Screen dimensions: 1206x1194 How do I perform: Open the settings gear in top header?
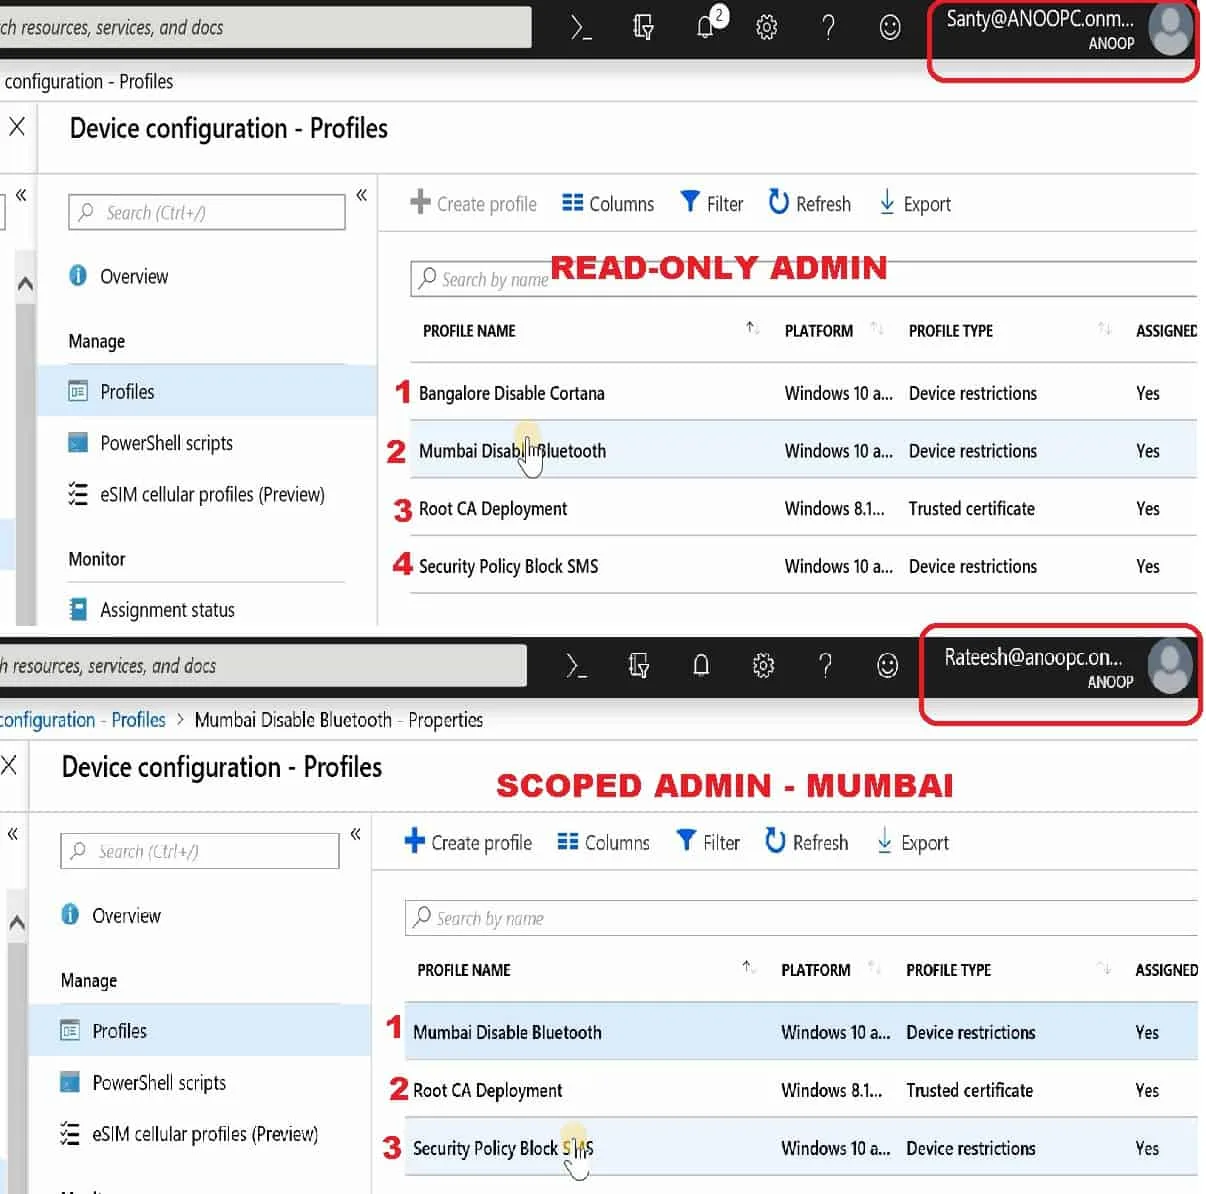(767, 28)
